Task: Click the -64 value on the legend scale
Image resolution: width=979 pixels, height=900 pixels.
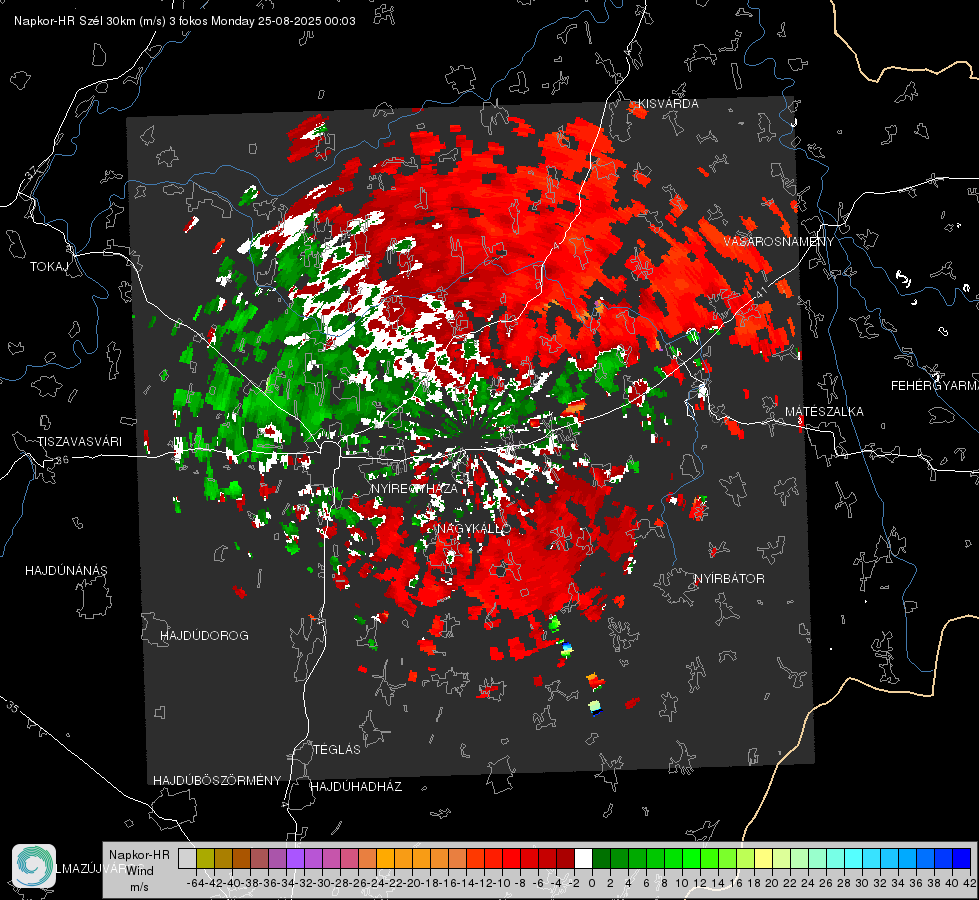Action: click(195, 883)
